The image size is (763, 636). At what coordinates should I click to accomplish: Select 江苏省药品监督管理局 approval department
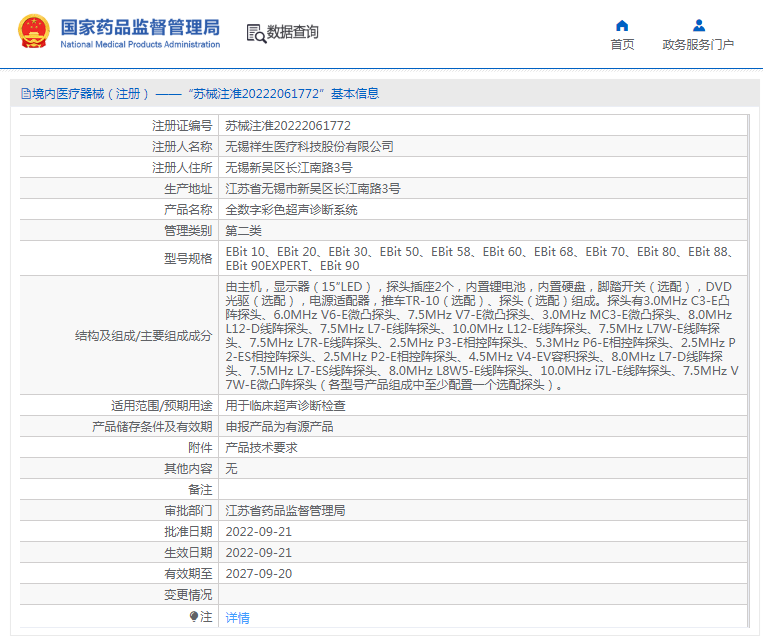[x=285, y=510]
